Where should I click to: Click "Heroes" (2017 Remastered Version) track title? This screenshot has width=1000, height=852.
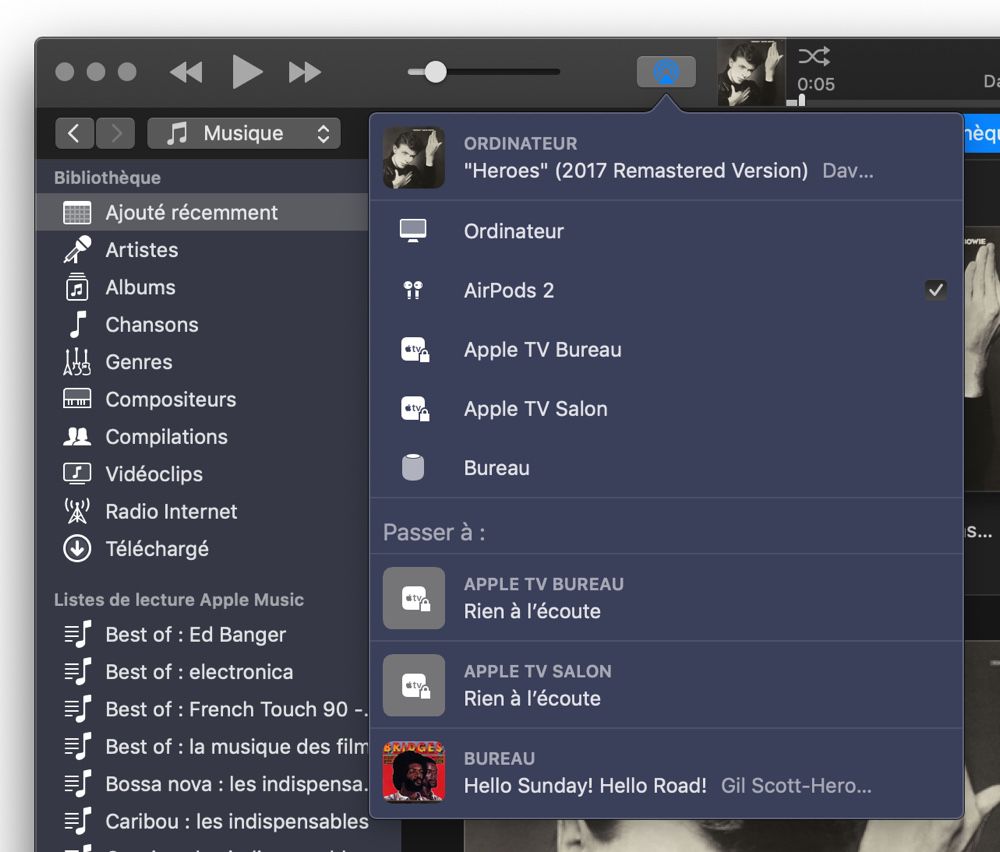pos(636,171)
